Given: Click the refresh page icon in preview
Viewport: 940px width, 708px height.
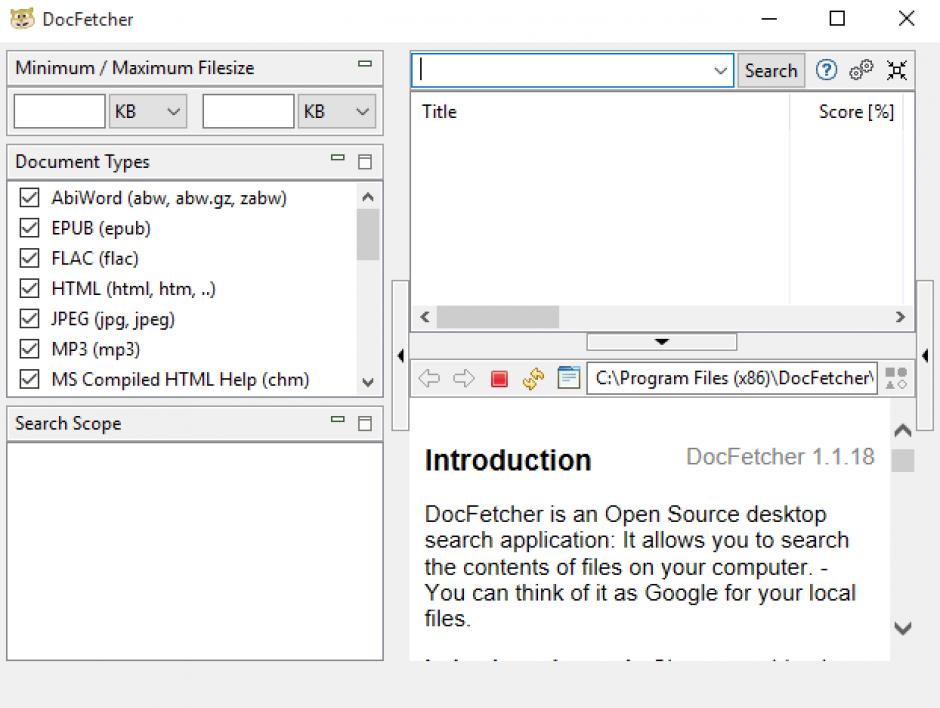Looking at the screenshot, I should [533, 379].
